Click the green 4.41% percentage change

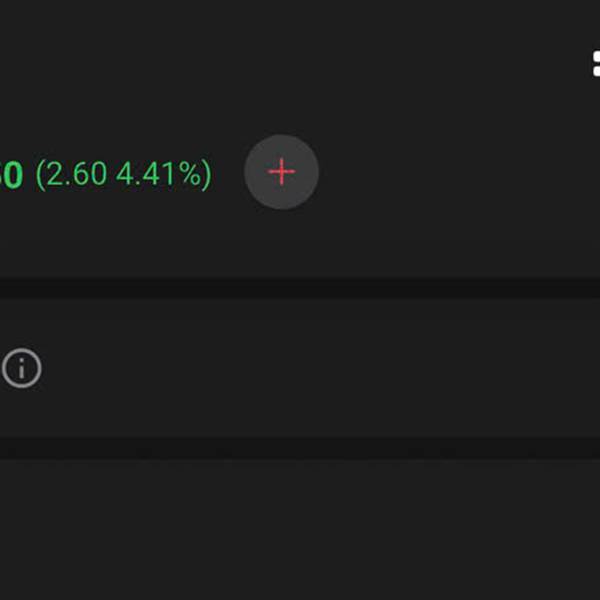pyautogui.click(x=158, y=174)
